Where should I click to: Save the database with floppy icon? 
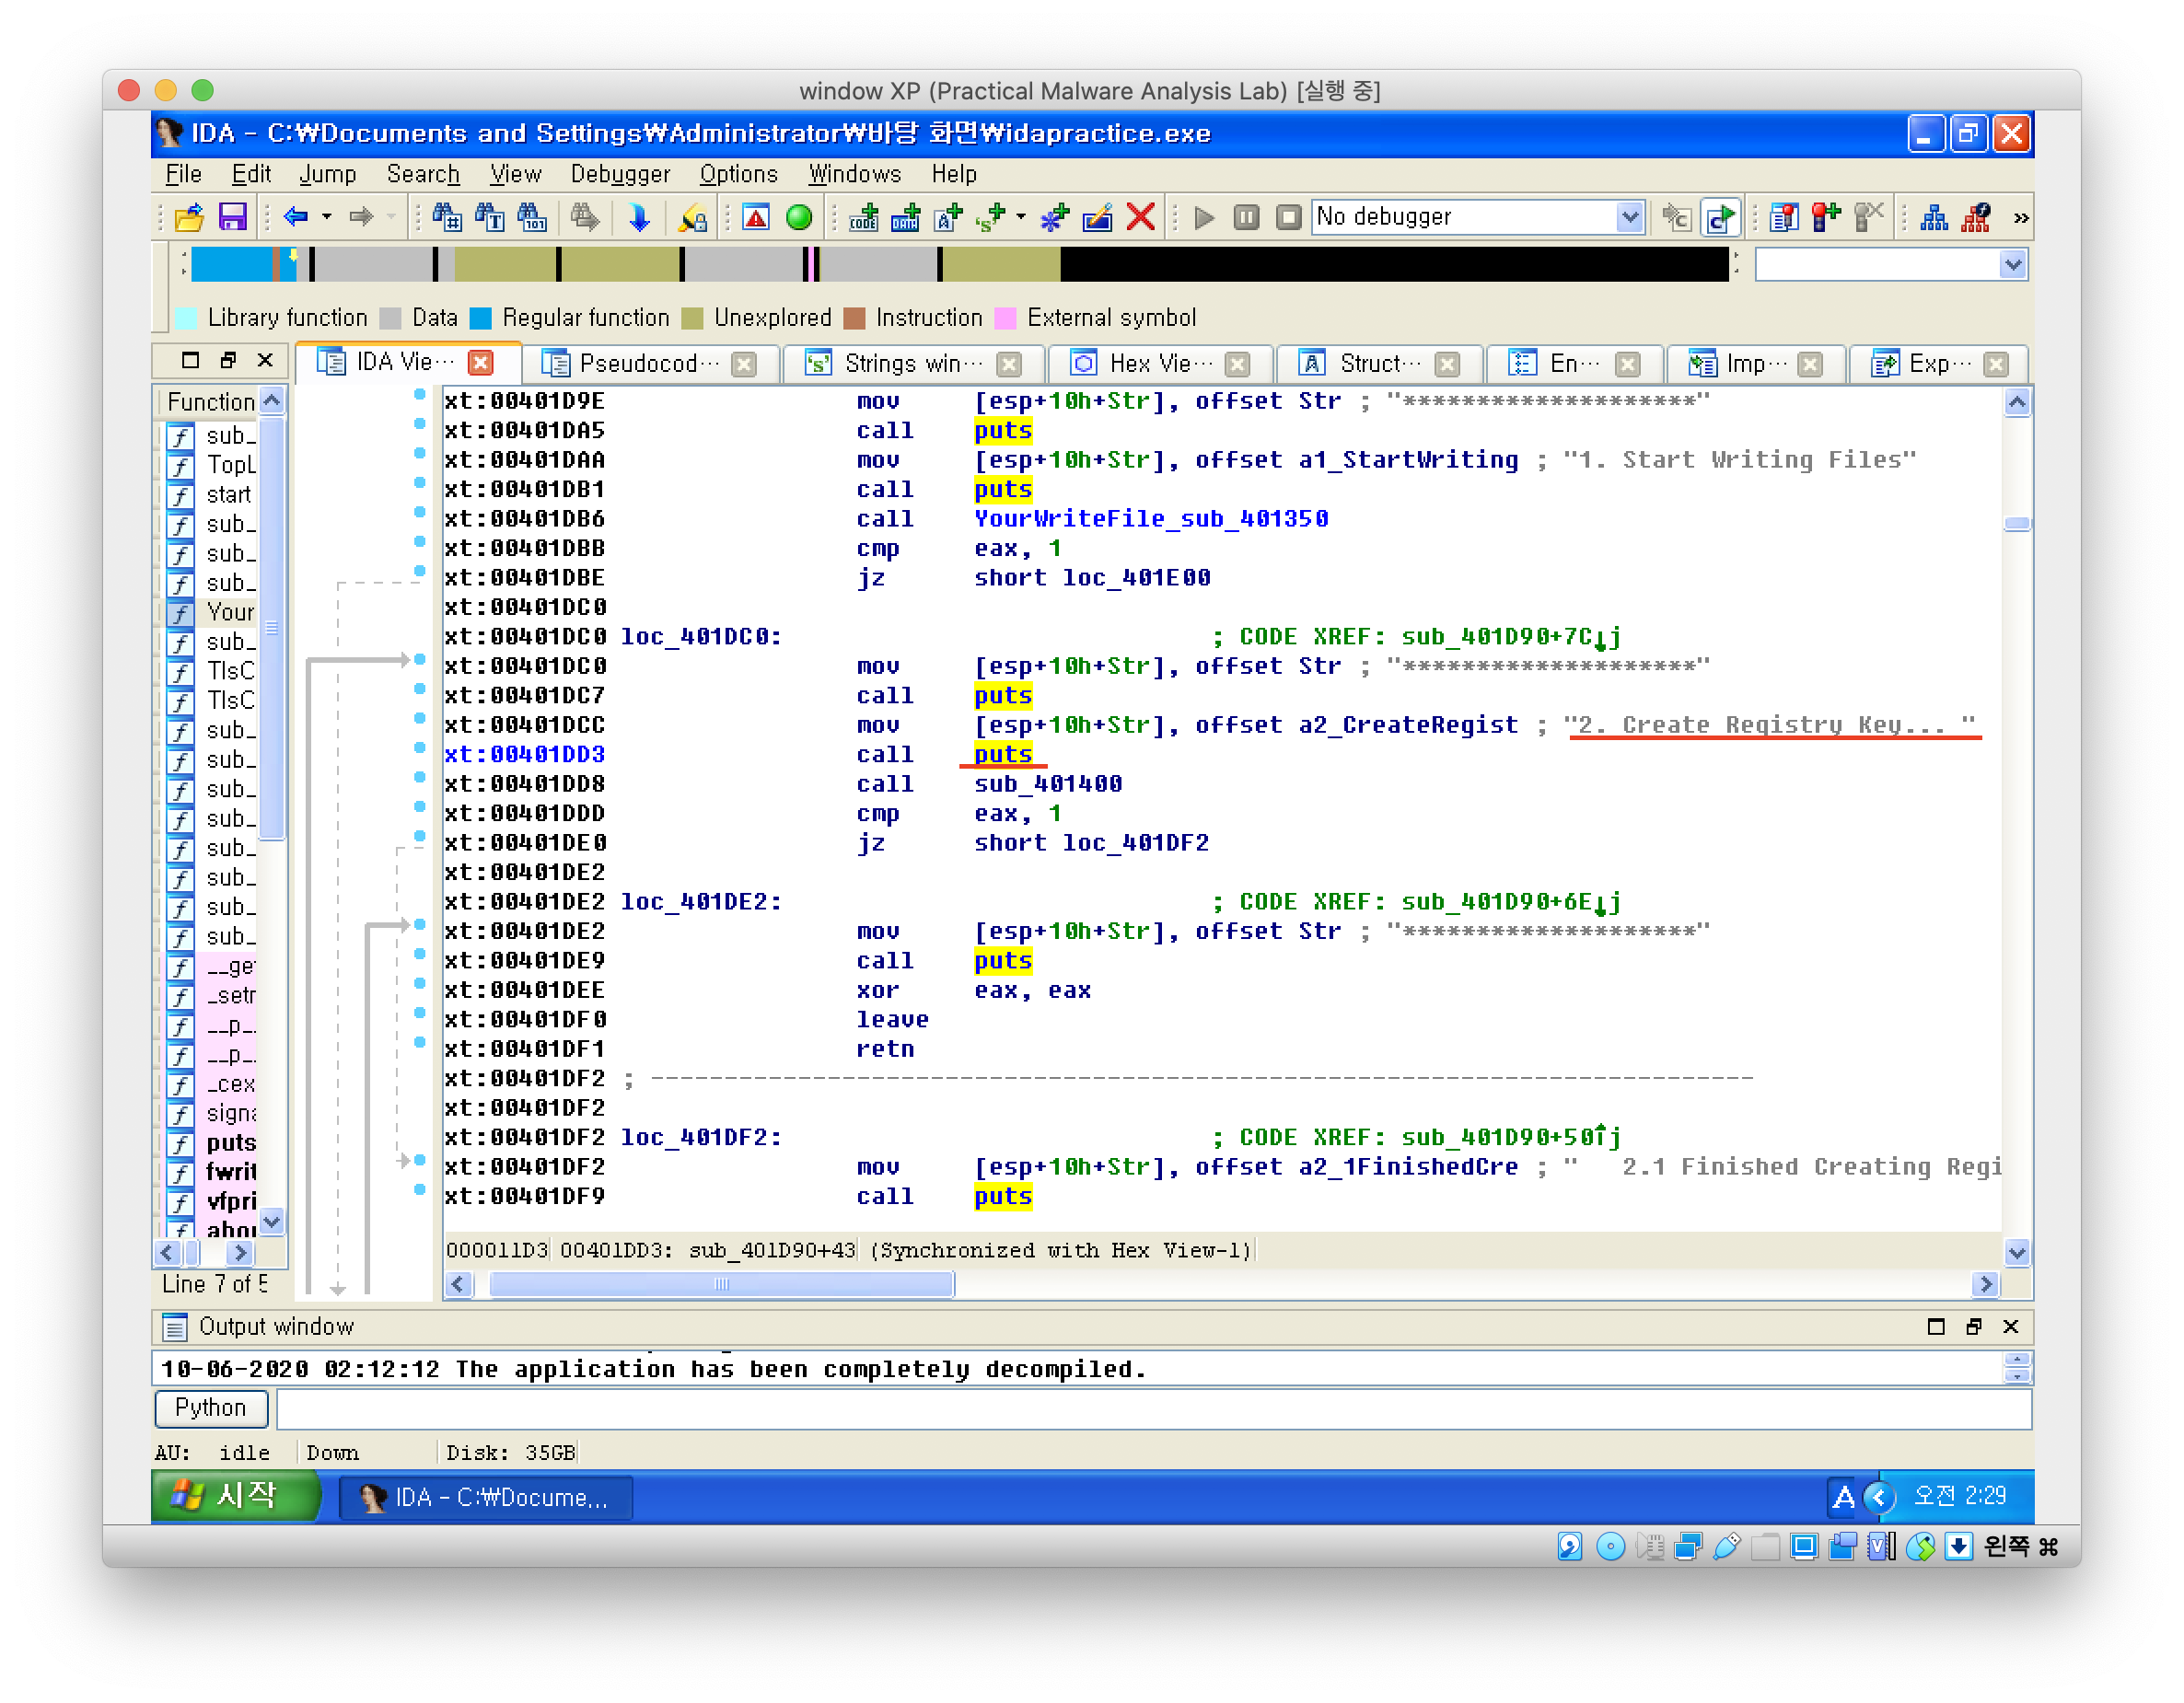click(232, 217)
